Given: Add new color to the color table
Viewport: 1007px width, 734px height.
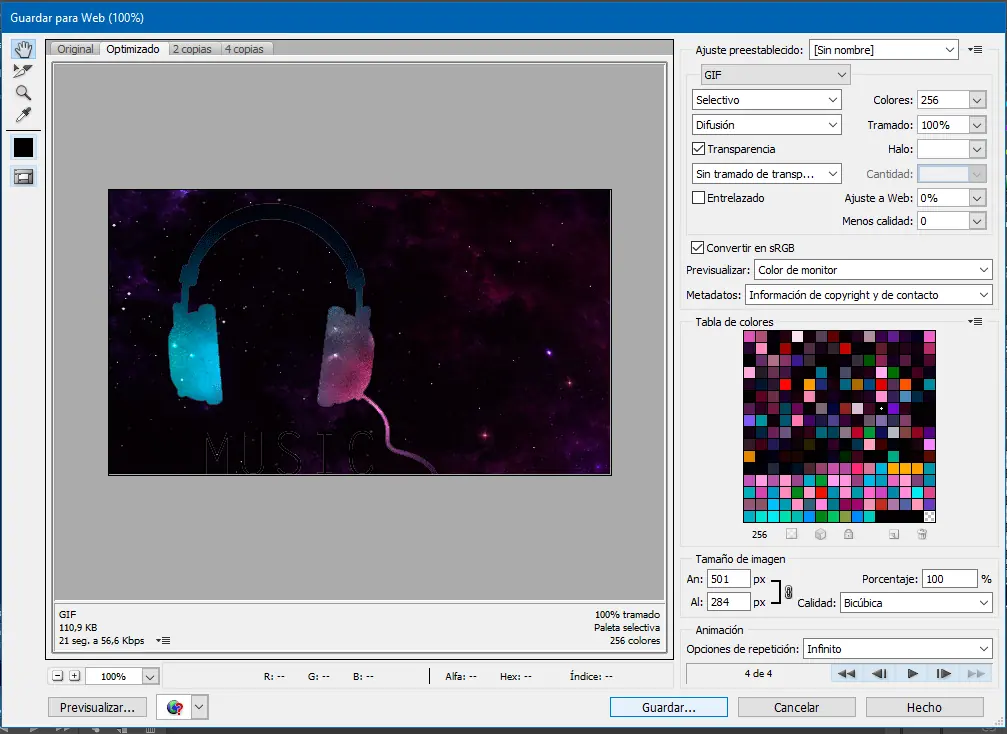Looking at the screenshot, I should [x=893, y=534].
